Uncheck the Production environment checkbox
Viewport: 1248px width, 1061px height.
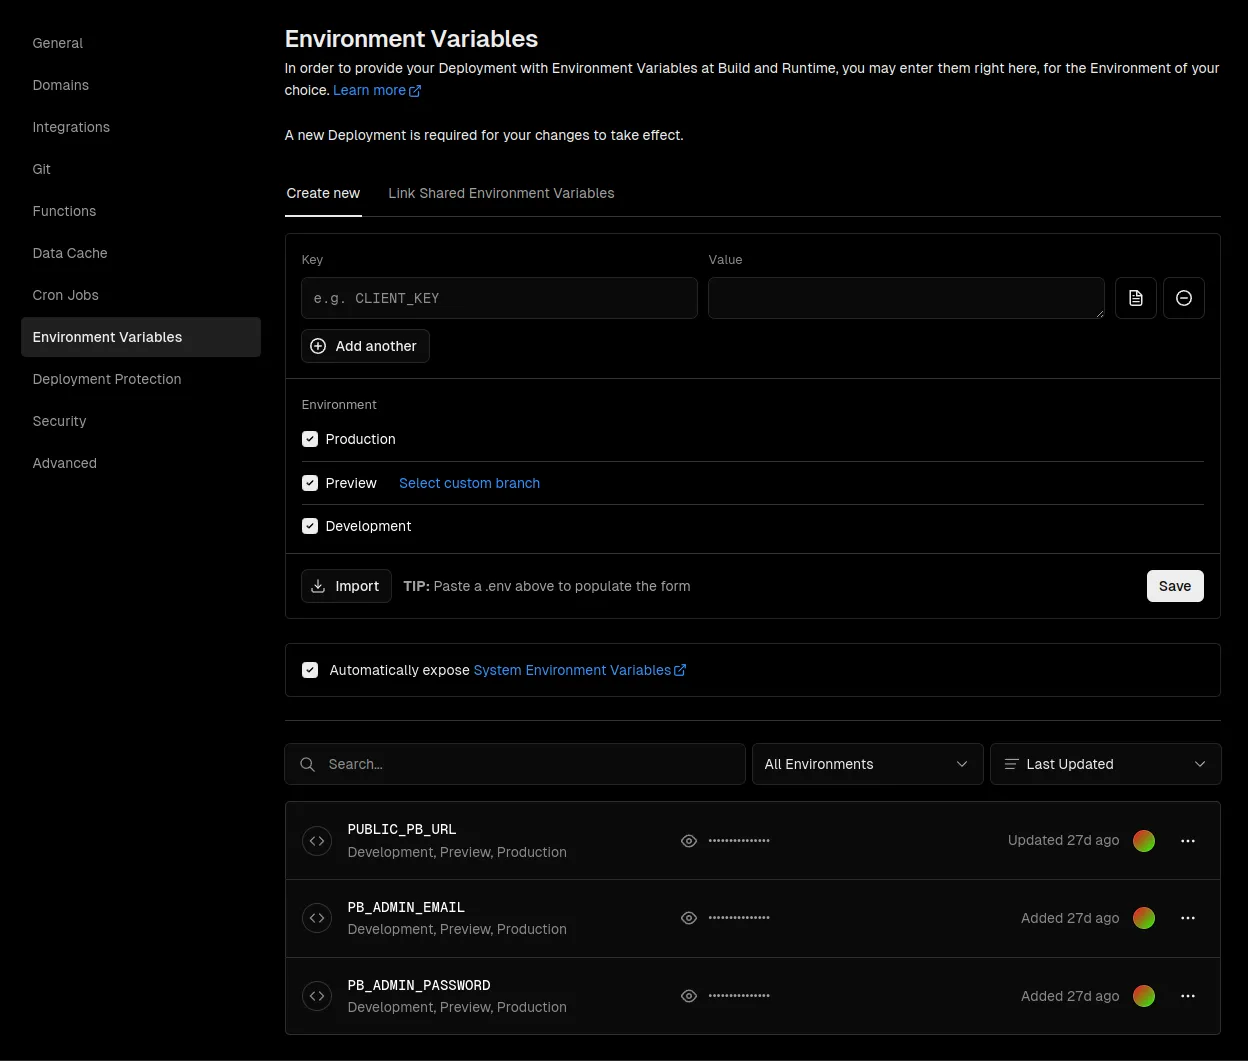click(x=310, y=439)
